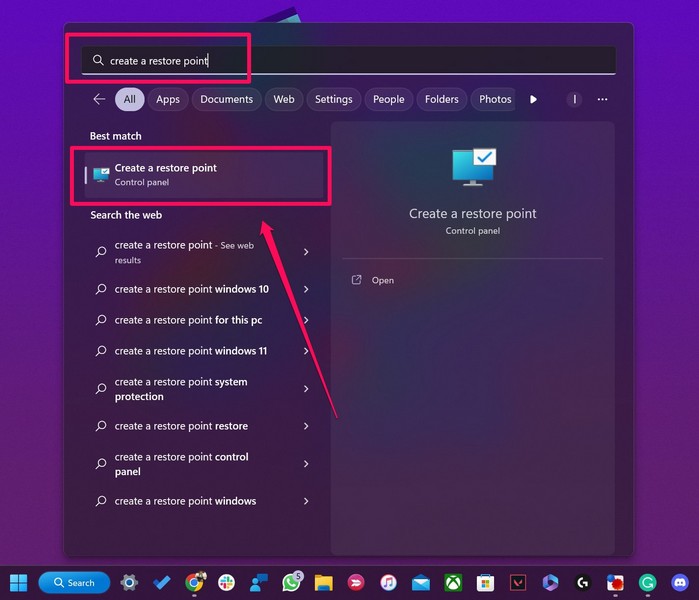The image size is (699, 600).
Task: Click the search text field
Action: (x=349, y=60)
